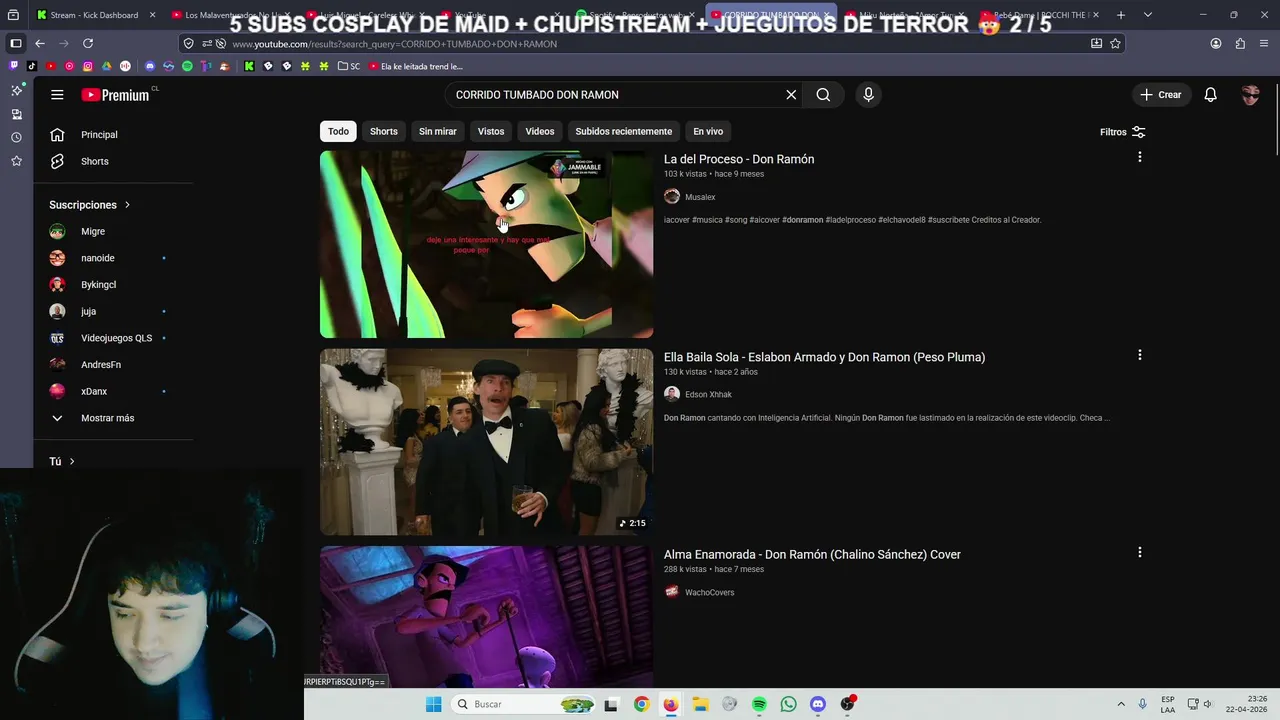Open the Twitch bookmark in the bookmarks bar
The height and width of the screenshot is (720, 1280).
pos(14,66)
